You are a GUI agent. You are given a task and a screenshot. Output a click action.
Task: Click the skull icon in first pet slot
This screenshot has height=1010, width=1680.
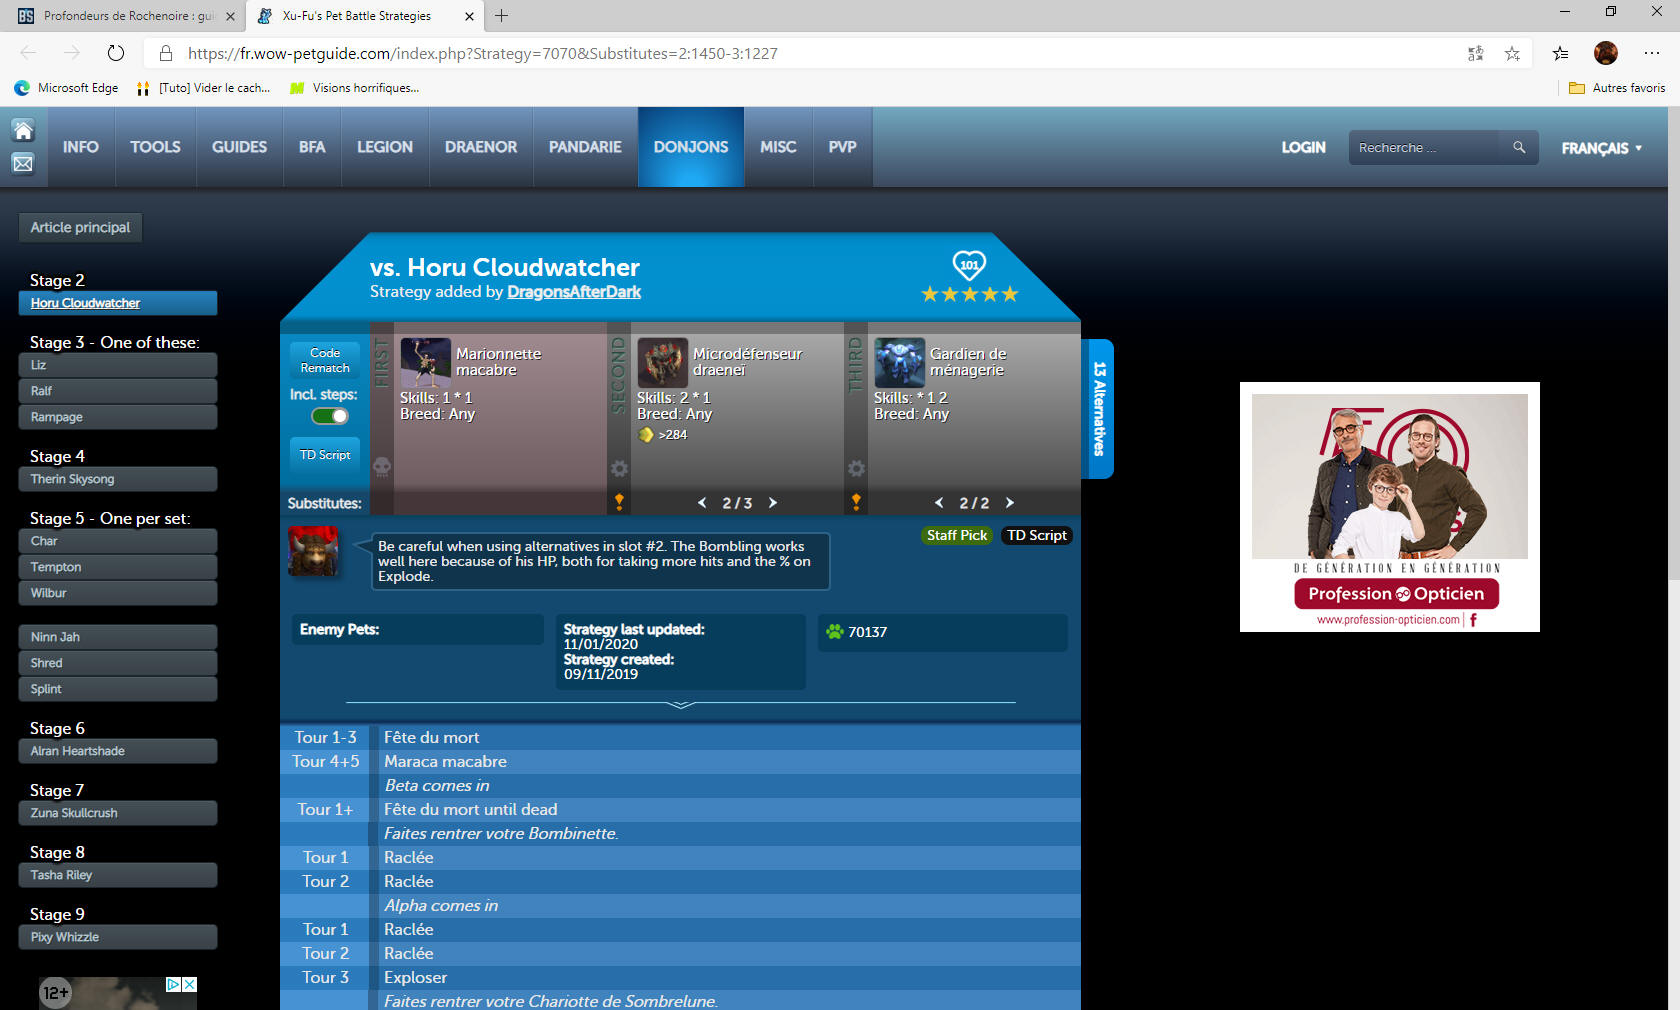pyautogui.click(x=382, y=467)
